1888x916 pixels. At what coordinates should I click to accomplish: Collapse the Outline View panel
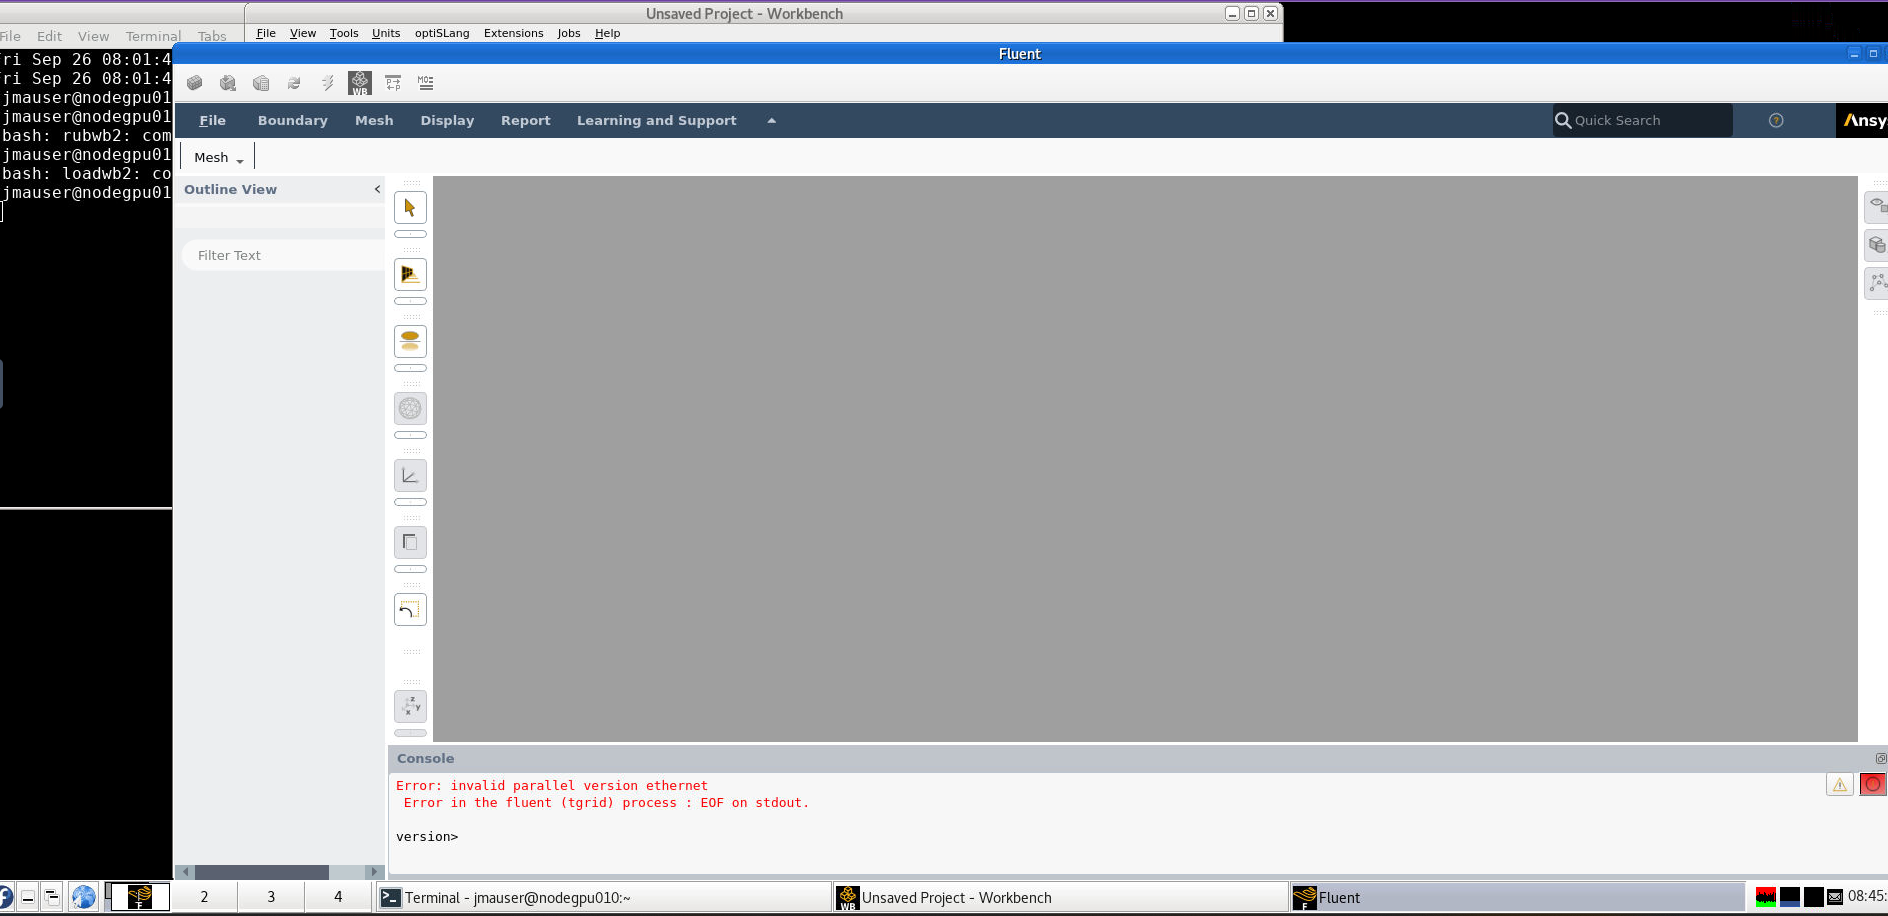coord(377,189)
